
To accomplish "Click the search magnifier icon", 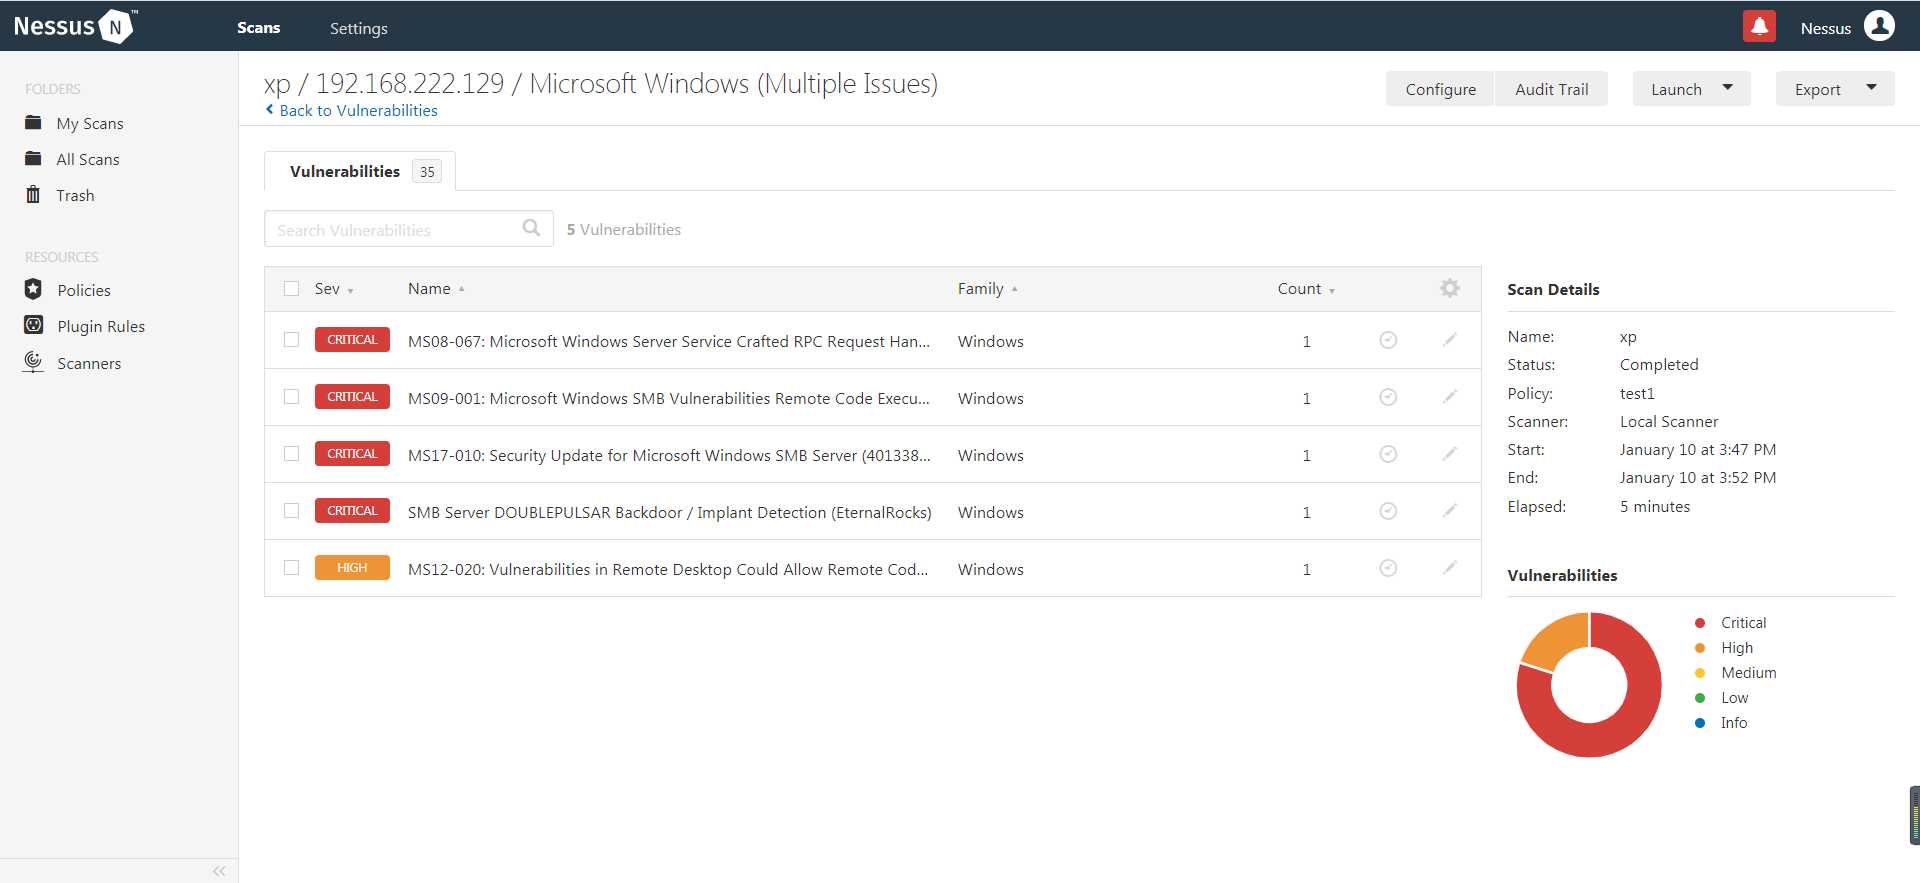I will pos(531,228).
